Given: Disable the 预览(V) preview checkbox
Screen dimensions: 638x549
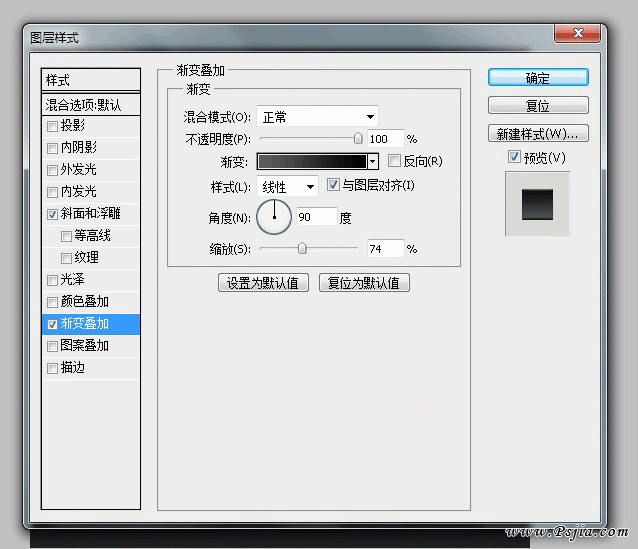Looking at the screenshot, I should (514, 157).
